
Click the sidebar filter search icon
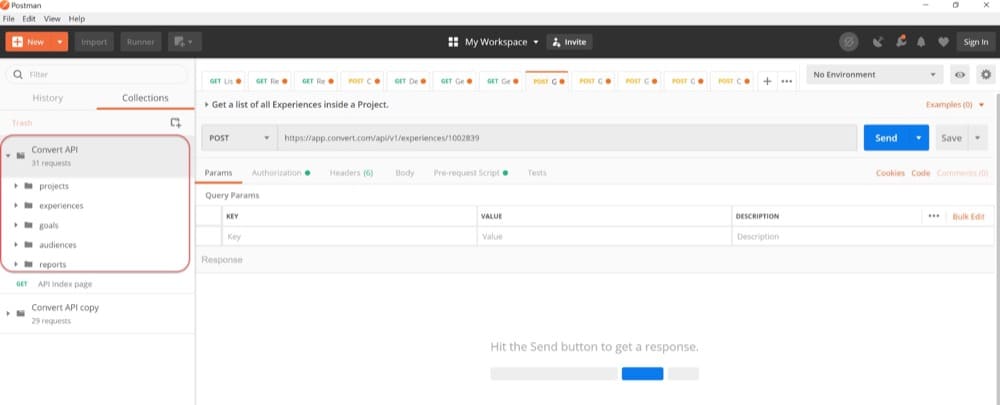pos(18,75)
